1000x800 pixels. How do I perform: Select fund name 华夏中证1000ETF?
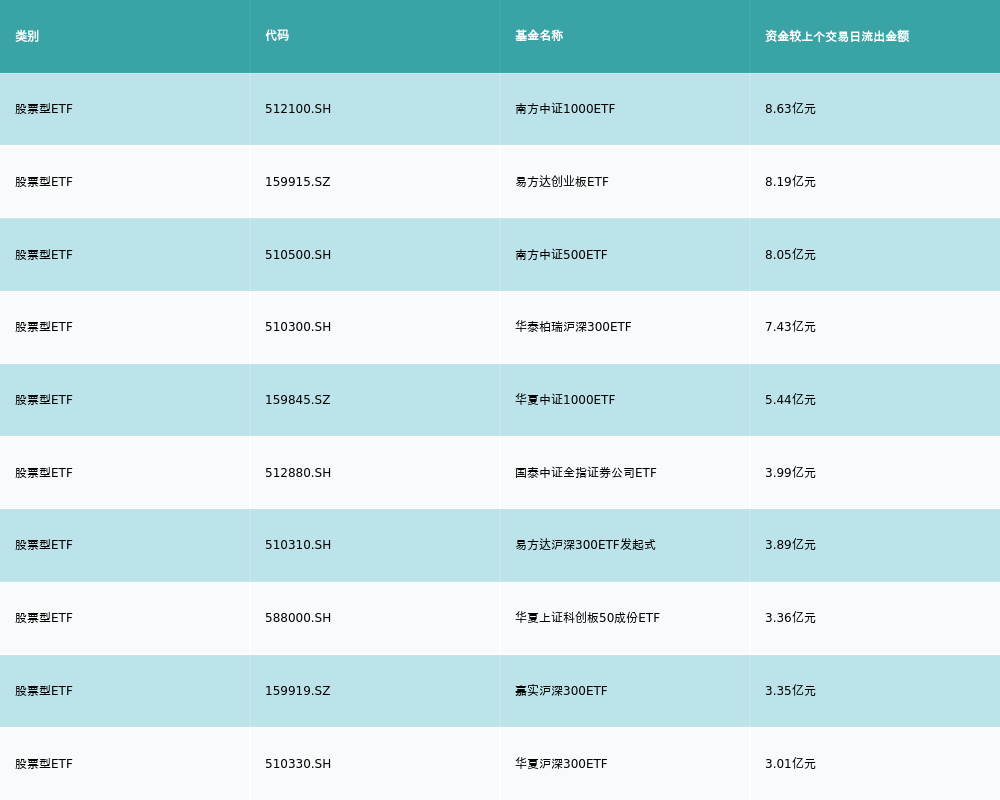[x=565, y=400]
